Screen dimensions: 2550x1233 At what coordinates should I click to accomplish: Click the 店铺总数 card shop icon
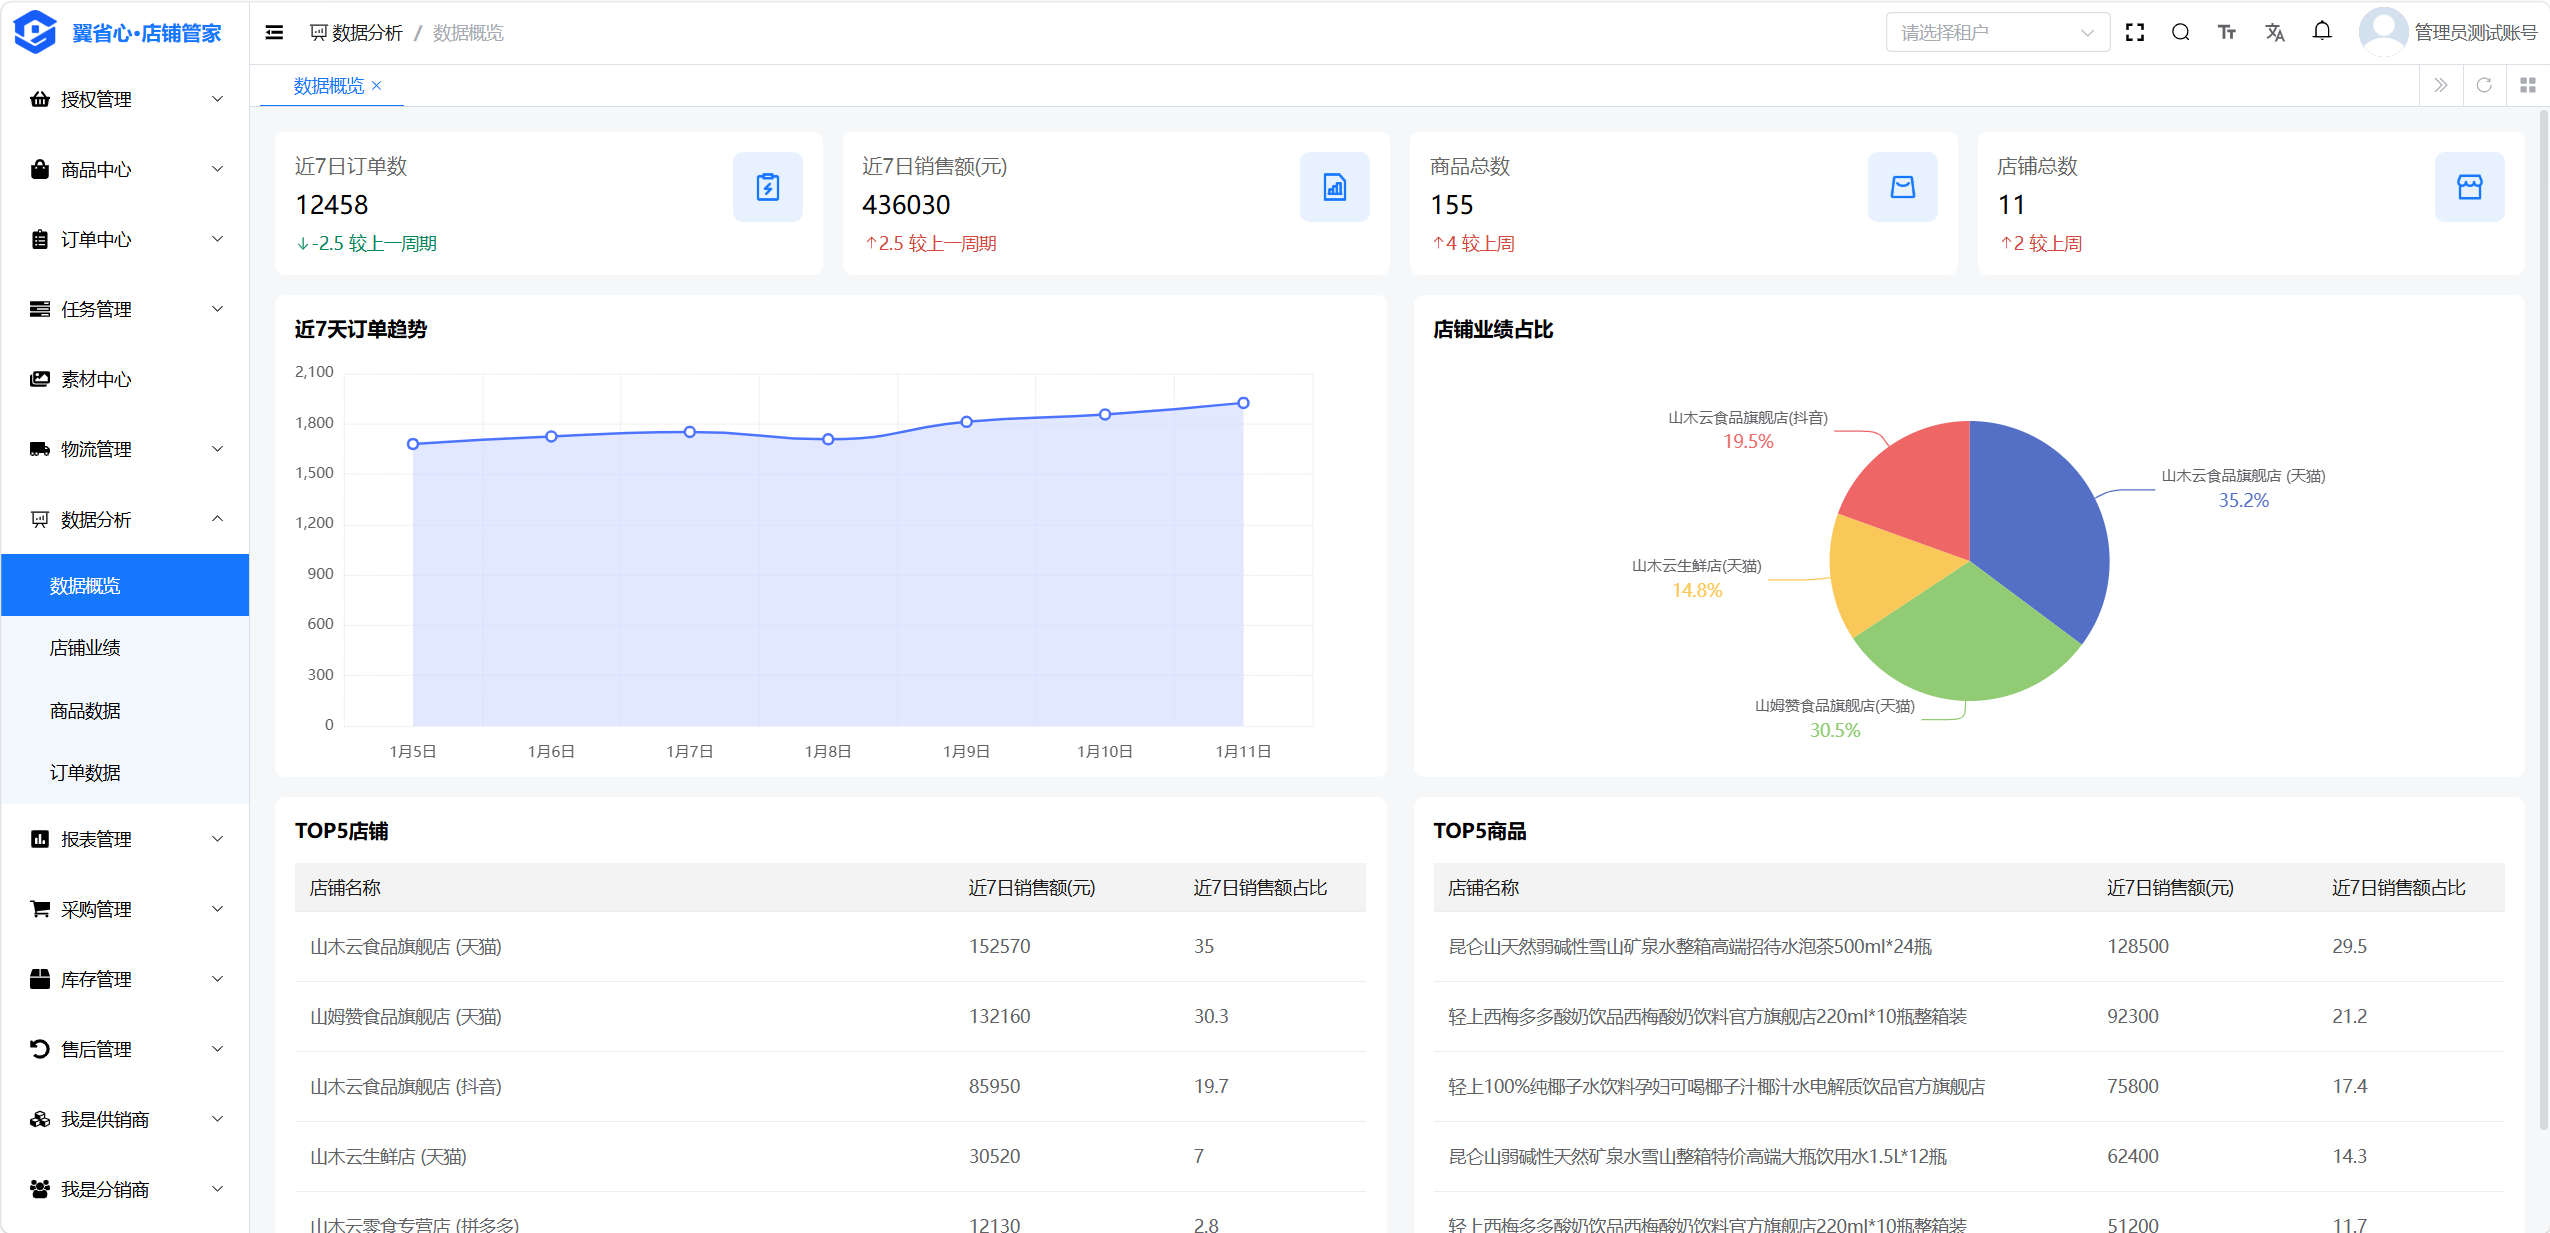(x=2470, y=187)
